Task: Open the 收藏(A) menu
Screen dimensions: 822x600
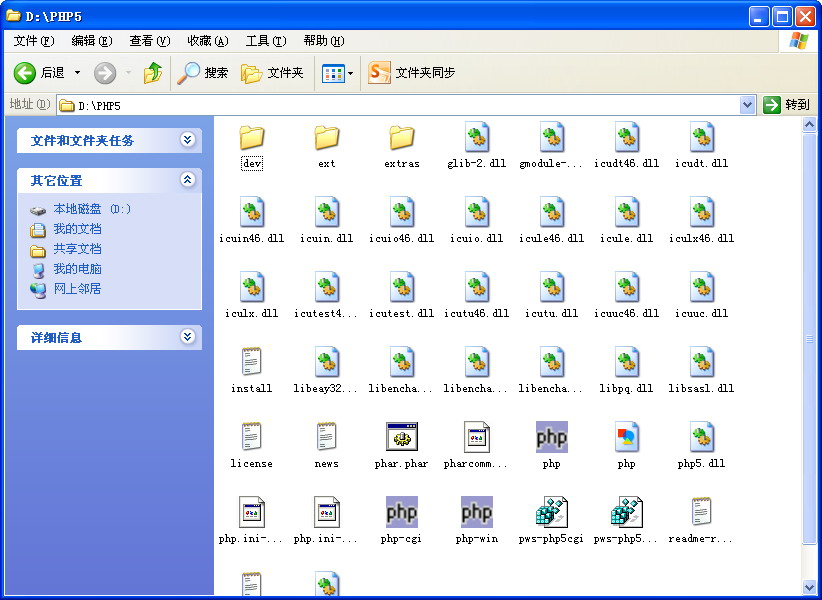Action: pyautogui.click(x=208, y=41)
